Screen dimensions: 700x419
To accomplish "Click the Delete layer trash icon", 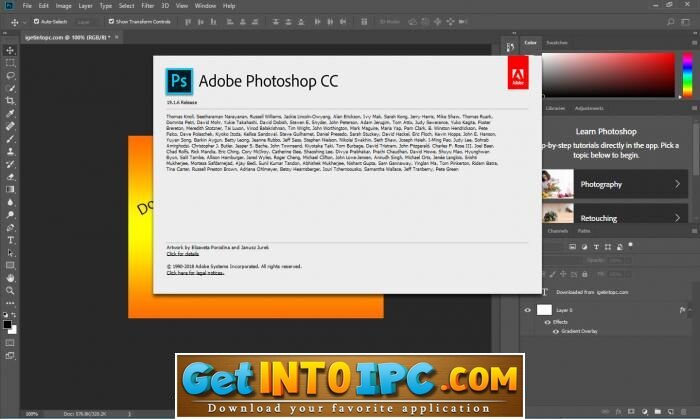I will [x=683, y=411].
